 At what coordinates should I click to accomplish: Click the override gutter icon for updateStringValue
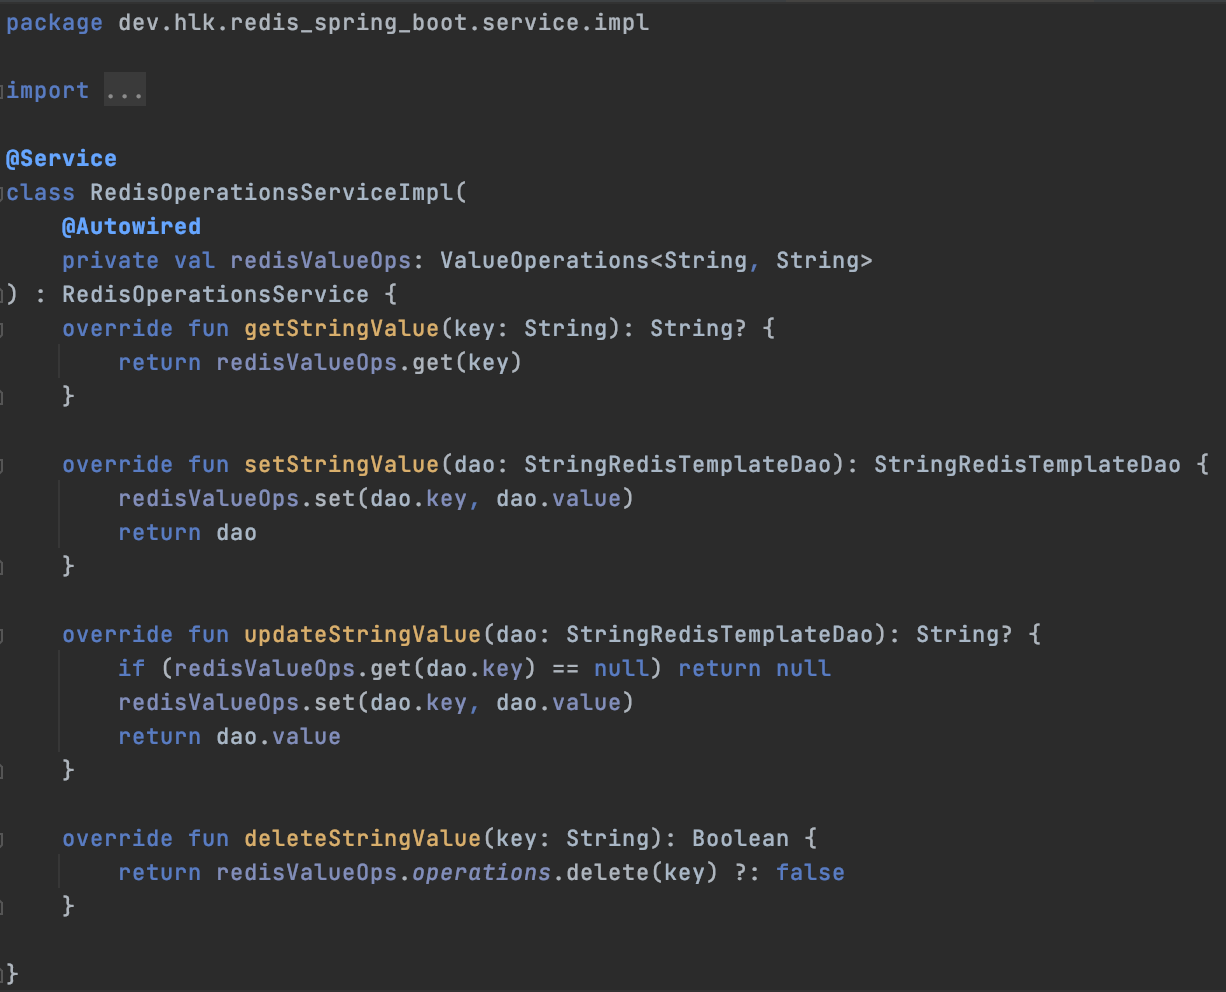tap(3, 634)
